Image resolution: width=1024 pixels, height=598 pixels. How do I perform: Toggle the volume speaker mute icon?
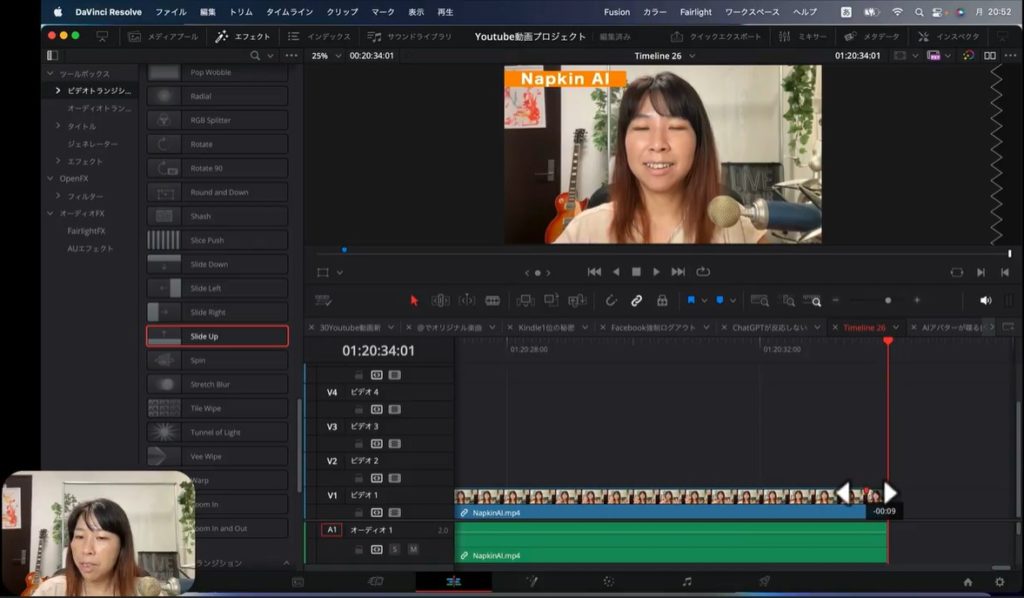(985, 300)
